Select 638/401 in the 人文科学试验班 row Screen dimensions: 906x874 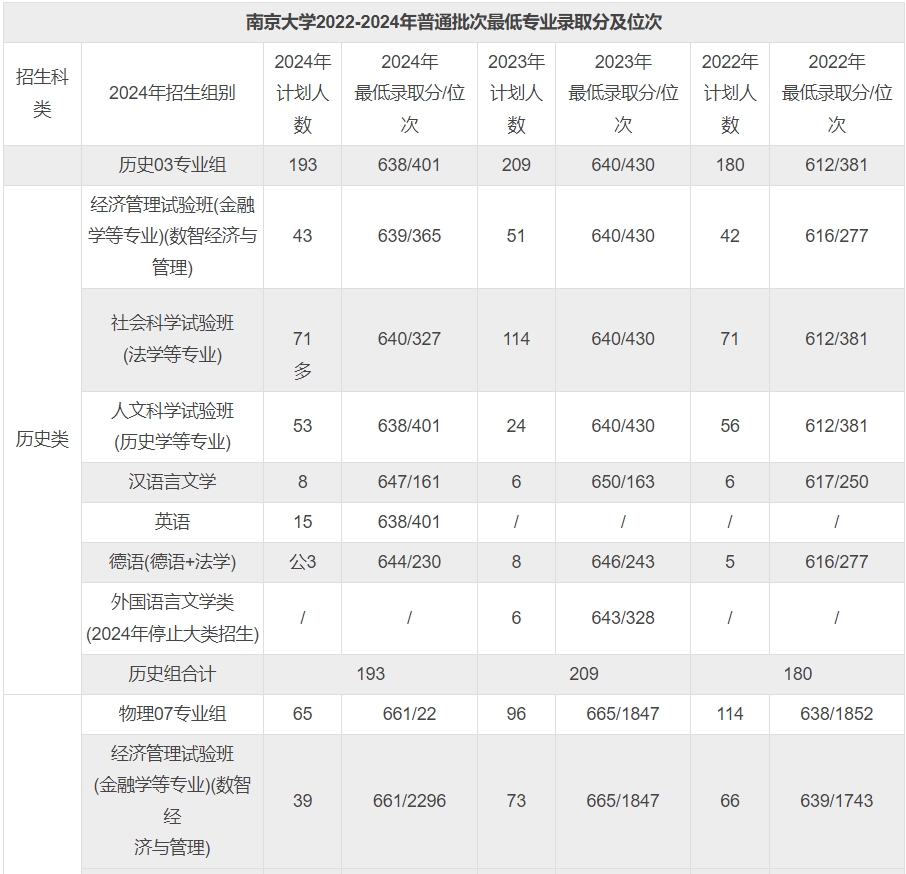pos(409,426)
